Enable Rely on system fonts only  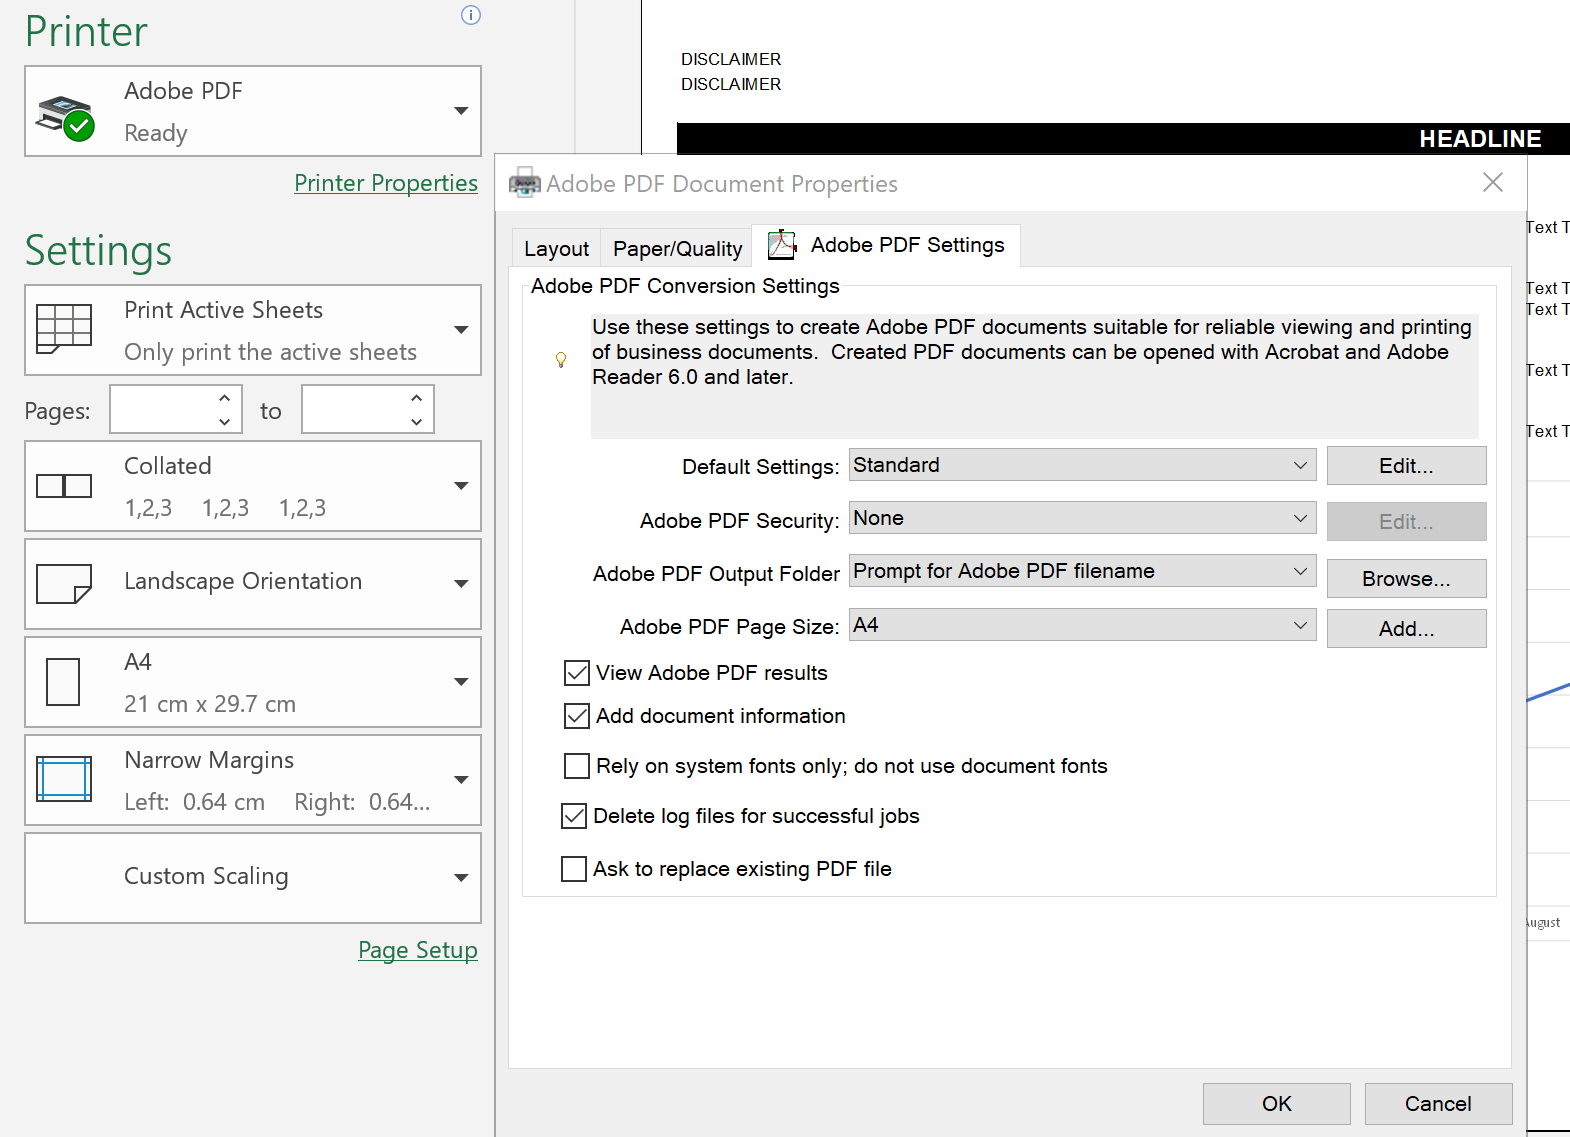pyautogui.click(x=577, y=766)
